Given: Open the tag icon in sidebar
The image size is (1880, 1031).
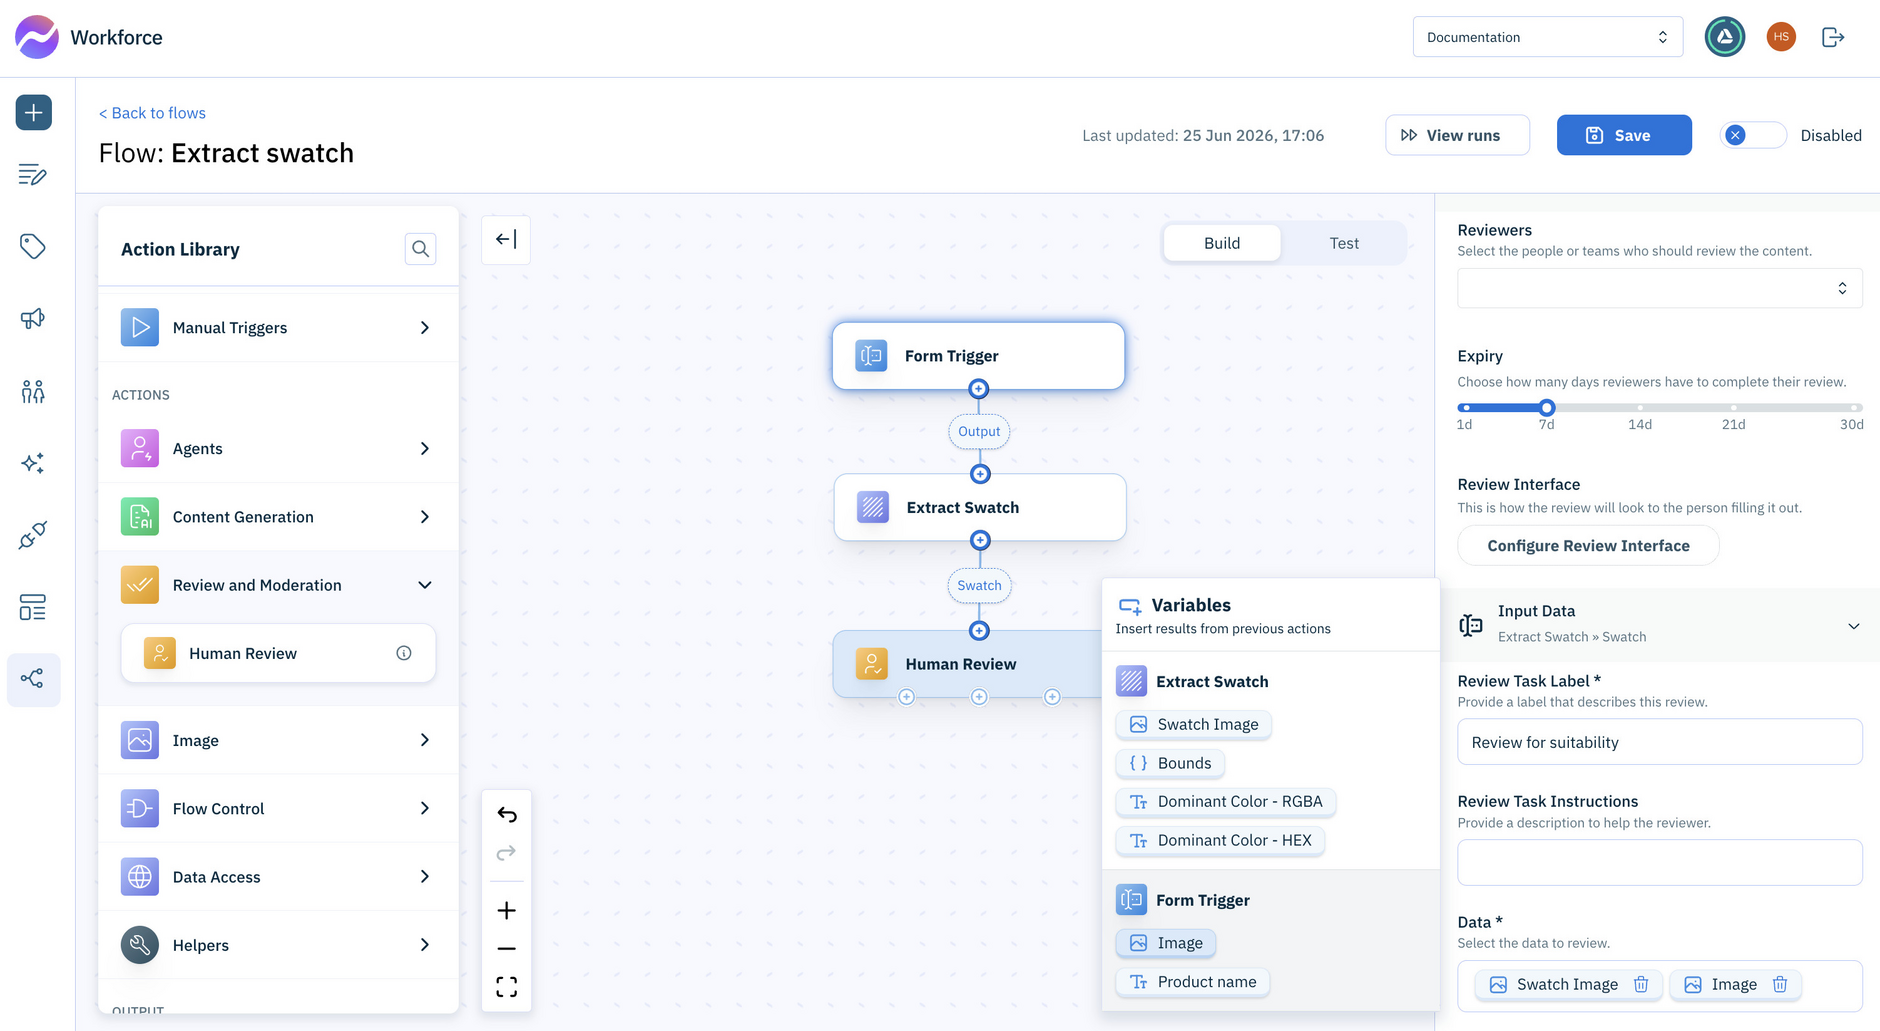Looking at the screenshot, I should 33,246.
